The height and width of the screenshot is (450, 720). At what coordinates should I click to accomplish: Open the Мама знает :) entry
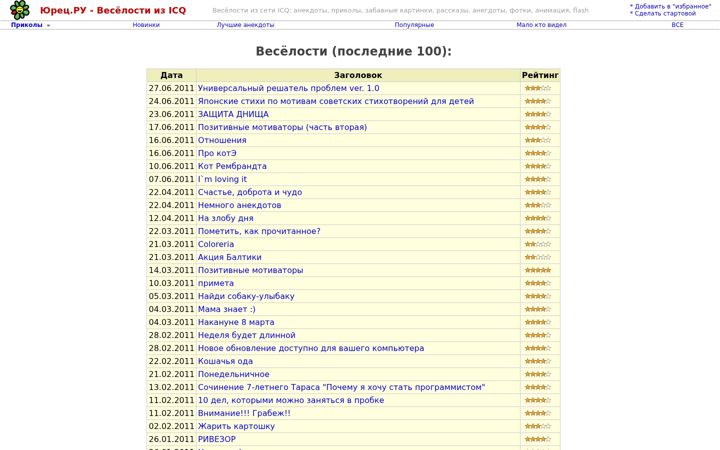click(226, 309)
